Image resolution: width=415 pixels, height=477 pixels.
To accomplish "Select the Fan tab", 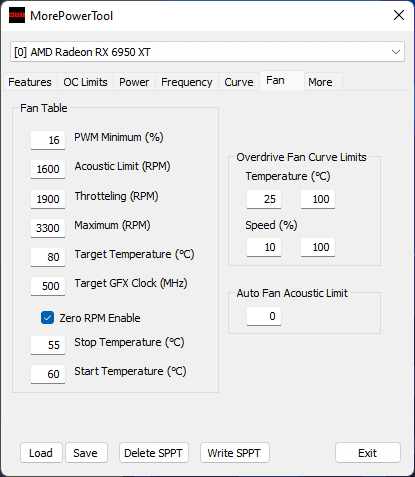I will point(282,80).
